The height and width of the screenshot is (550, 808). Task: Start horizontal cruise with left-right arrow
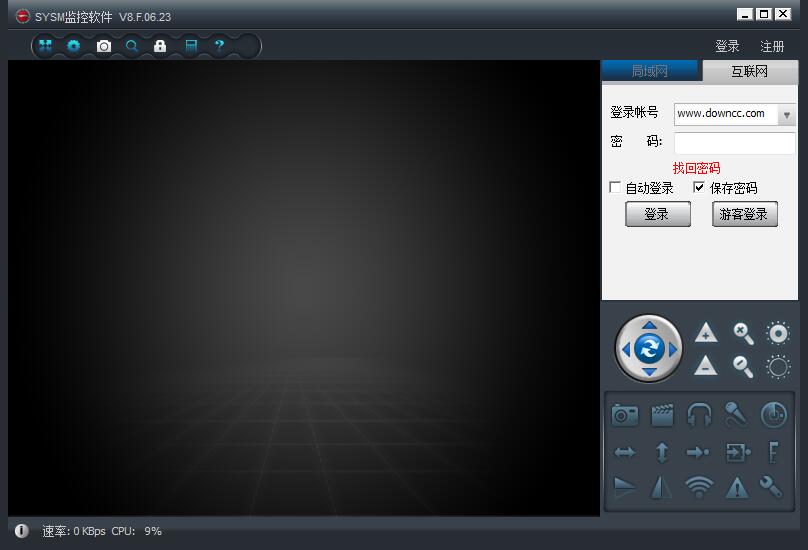pos(625,453)
